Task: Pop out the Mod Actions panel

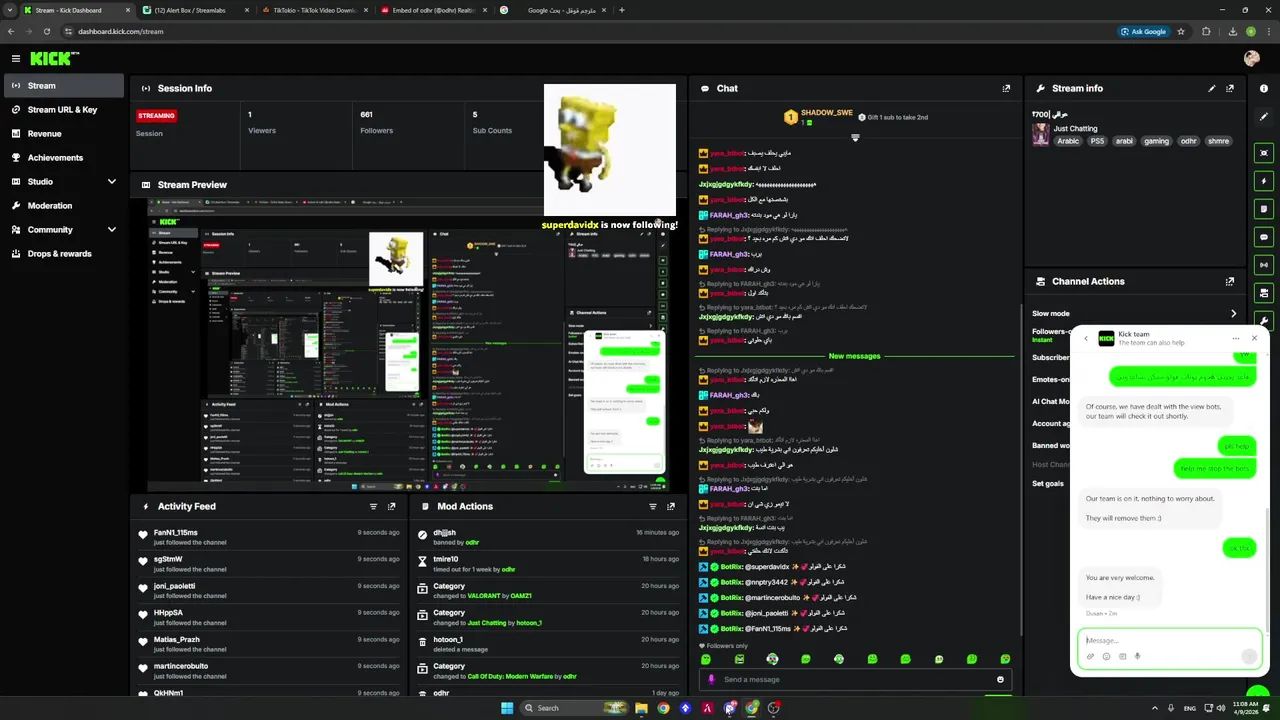Action: pos(670,507)
